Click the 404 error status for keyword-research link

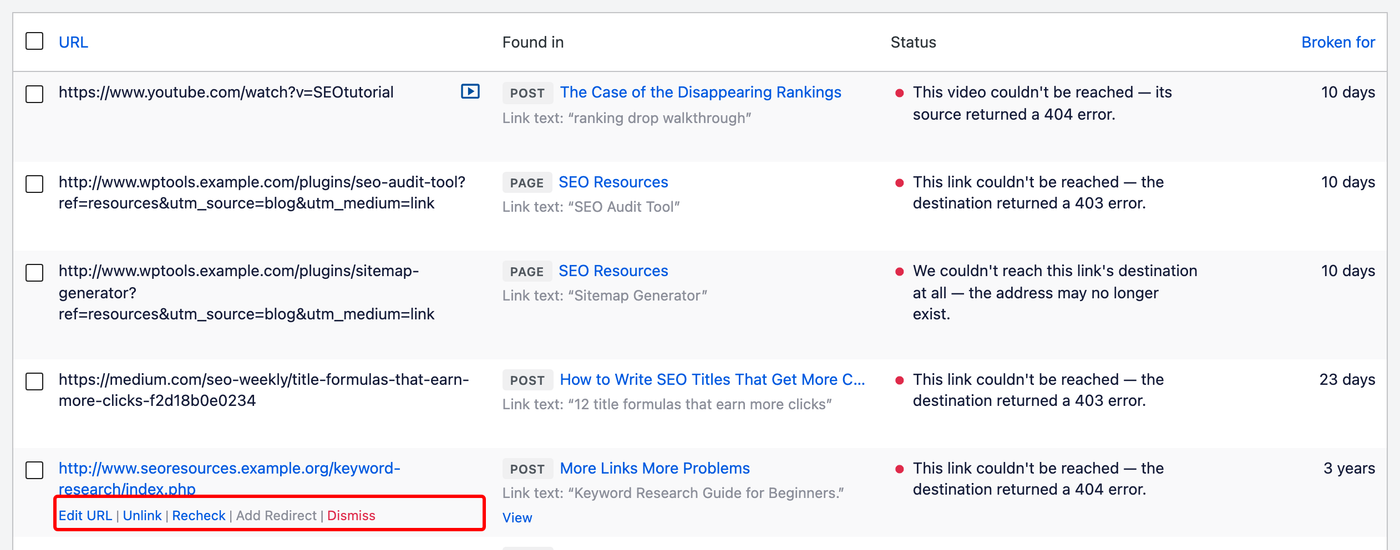pyautogui.click(x=1038, y=479)
